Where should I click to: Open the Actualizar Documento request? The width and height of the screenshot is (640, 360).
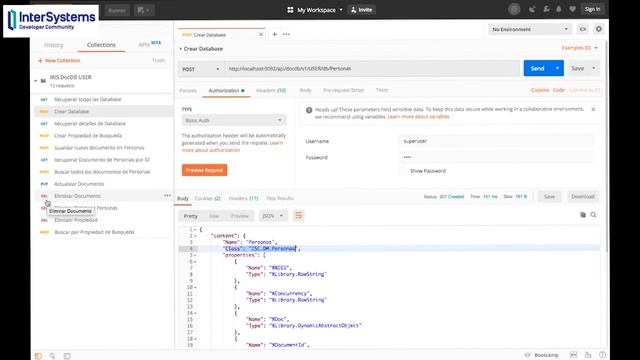coord(103,184)
